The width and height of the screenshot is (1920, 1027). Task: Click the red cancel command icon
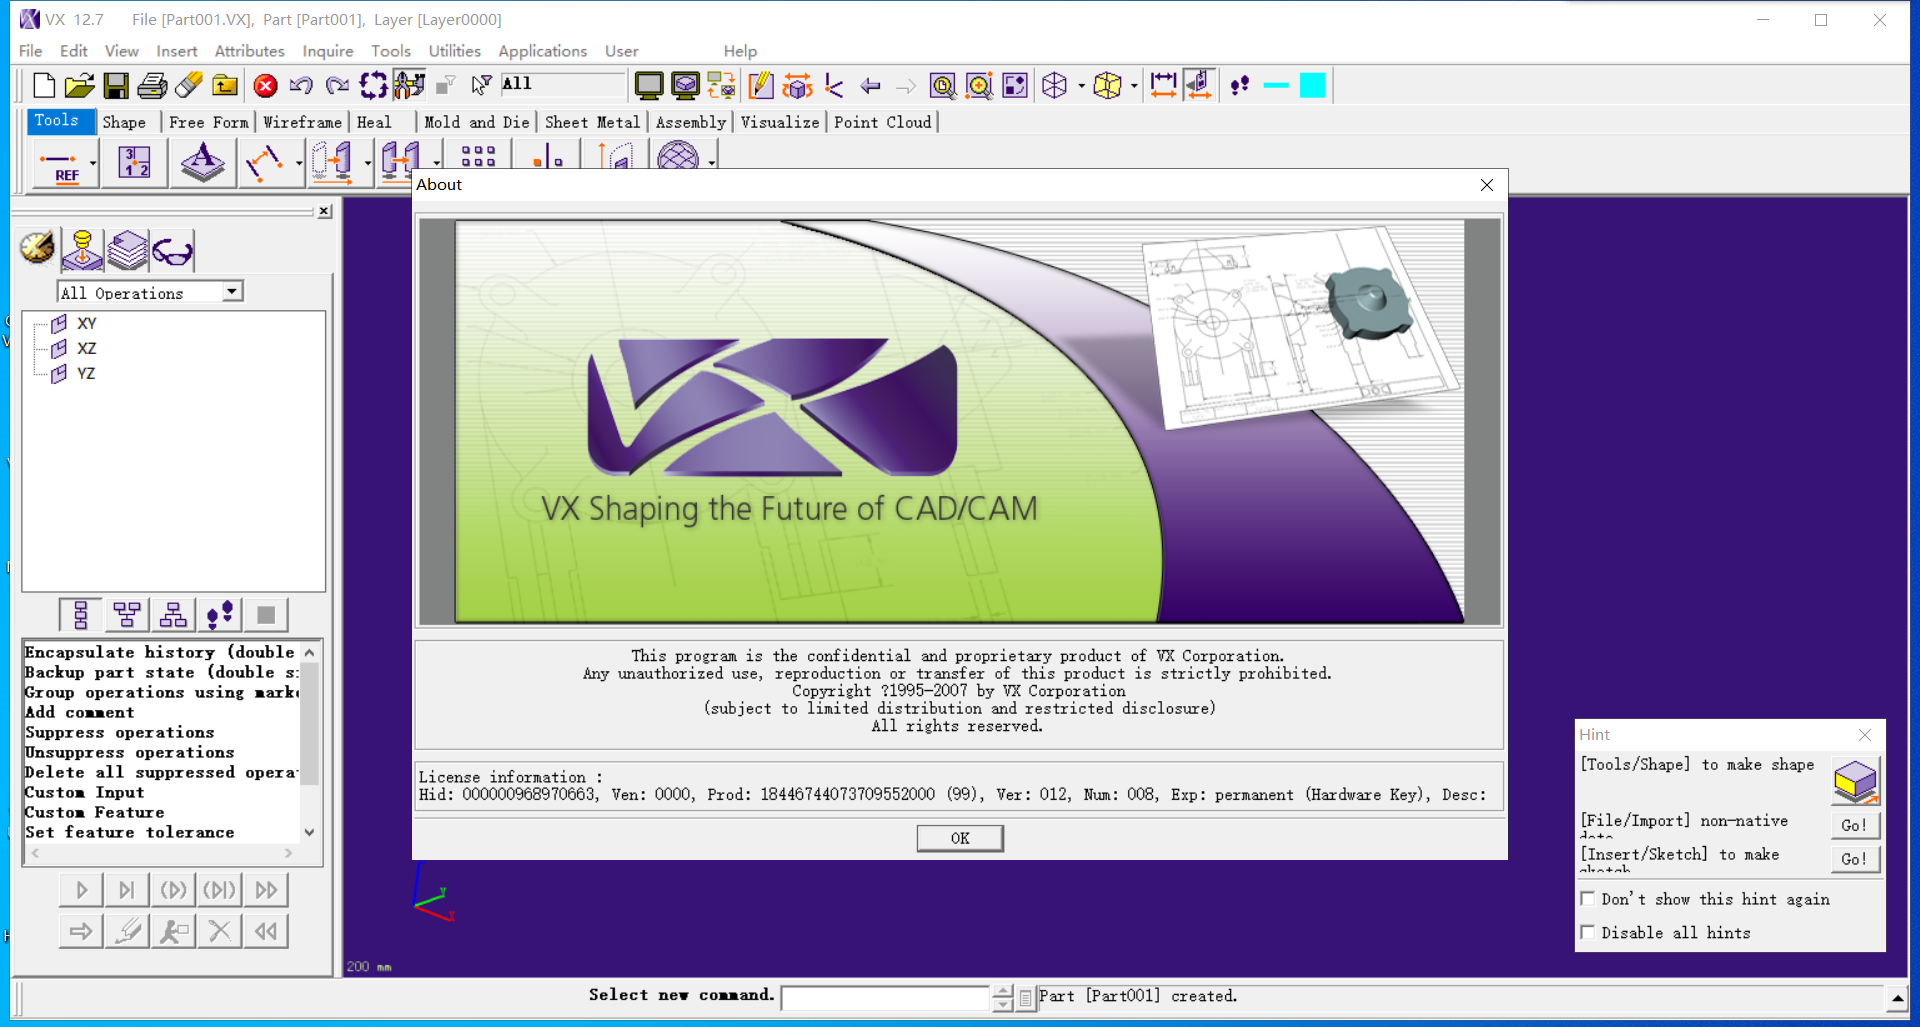point(265,86)
